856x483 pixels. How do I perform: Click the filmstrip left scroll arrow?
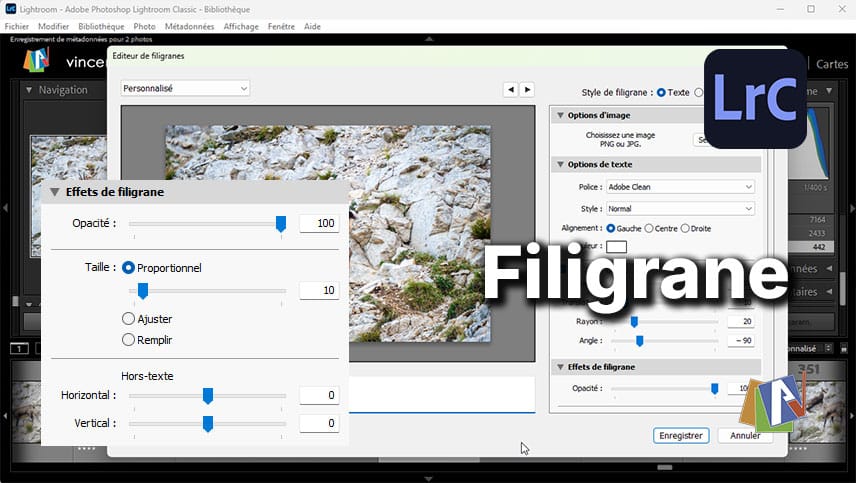tap(5, 416)
